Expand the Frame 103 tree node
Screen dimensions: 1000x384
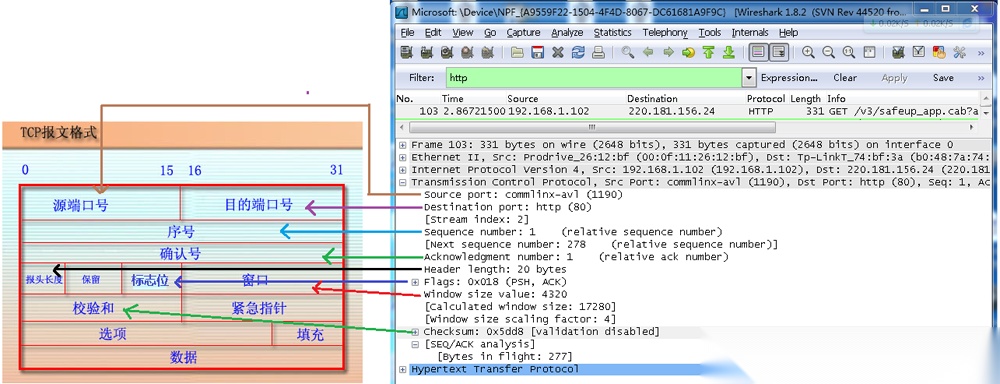(x=402, y=145)
